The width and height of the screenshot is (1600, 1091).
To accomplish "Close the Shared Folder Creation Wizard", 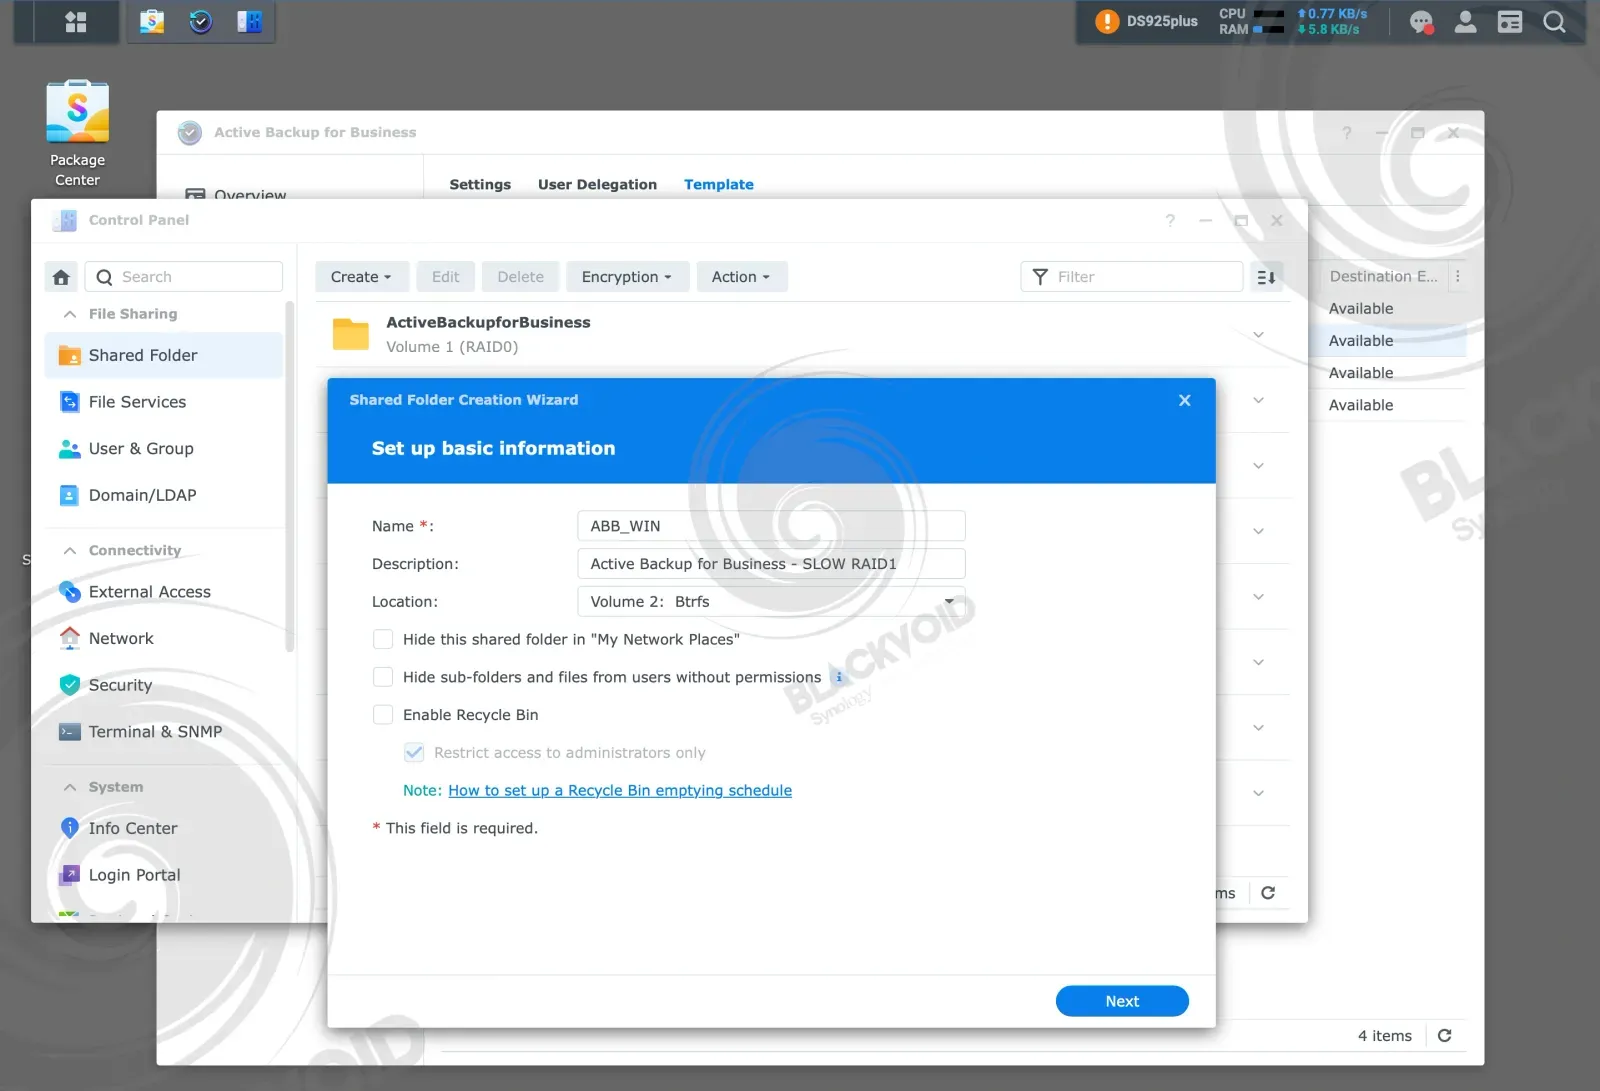I will [x=1185, y=400].
